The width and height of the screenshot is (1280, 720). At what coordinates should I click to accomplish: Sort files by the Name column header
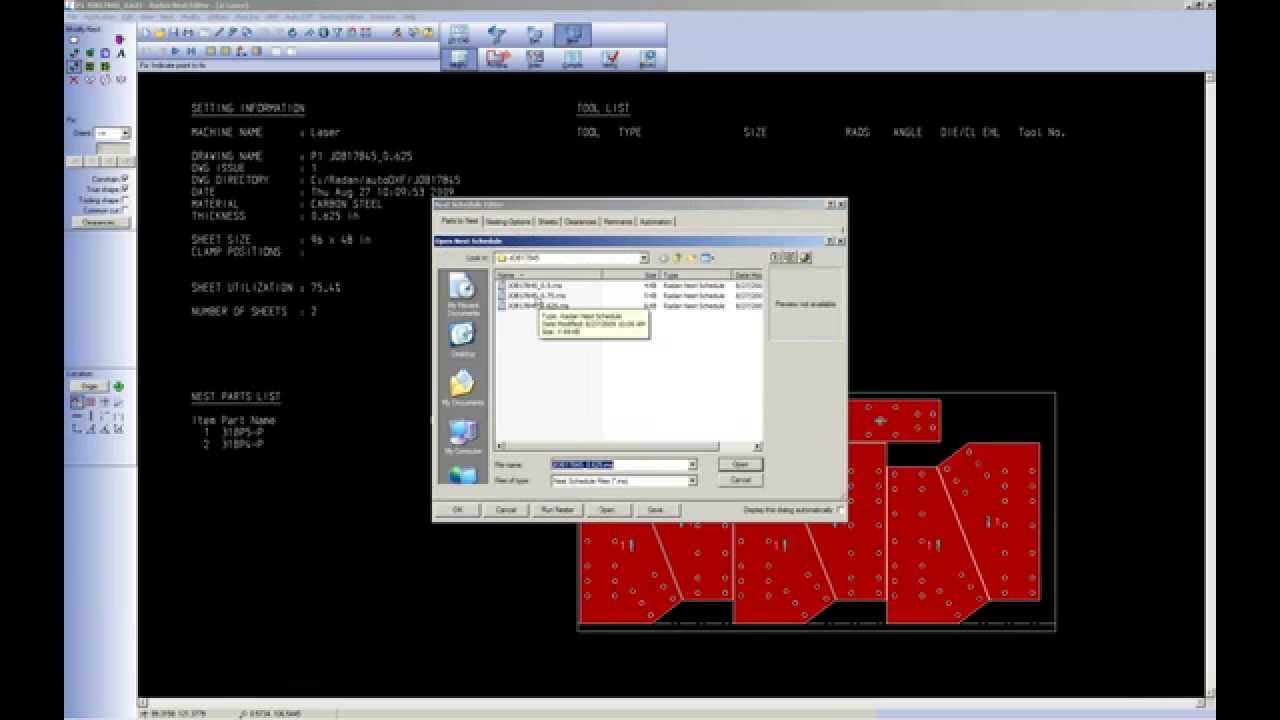tap(549, 275)
